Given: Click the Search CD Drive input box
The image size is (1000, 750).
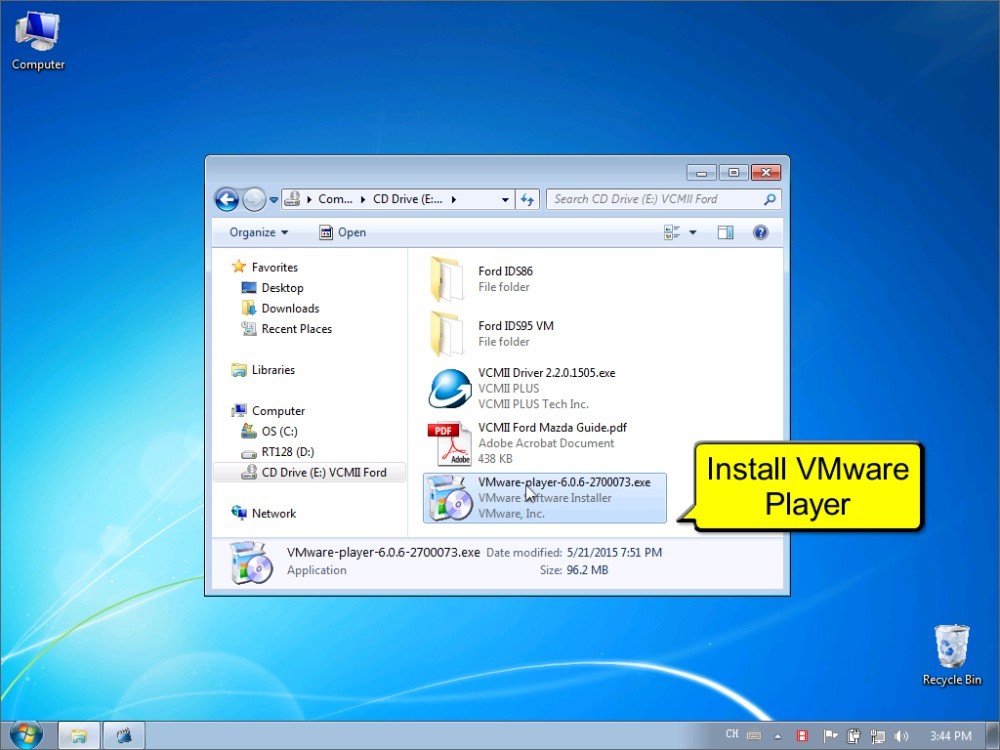Looking at the screenshot, I should [x=655, y=199].
